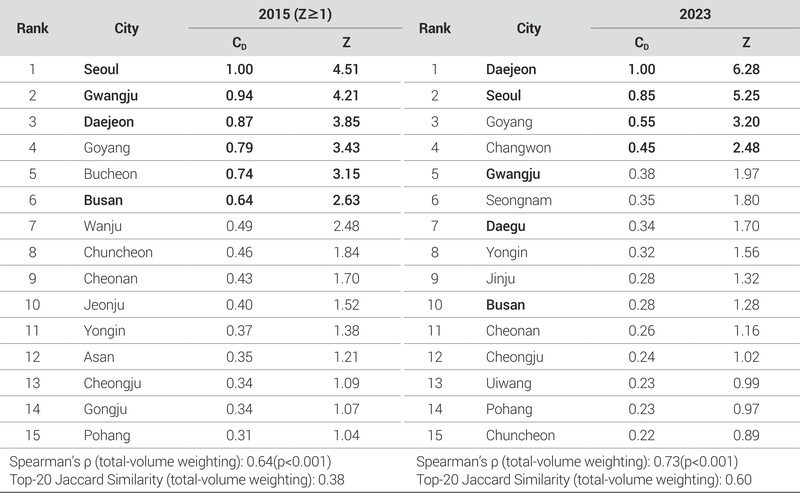The width and height of the screenshot is (800, 493).
Task: Select Seoul in the 2015 city list
Action: click(103, 70)
